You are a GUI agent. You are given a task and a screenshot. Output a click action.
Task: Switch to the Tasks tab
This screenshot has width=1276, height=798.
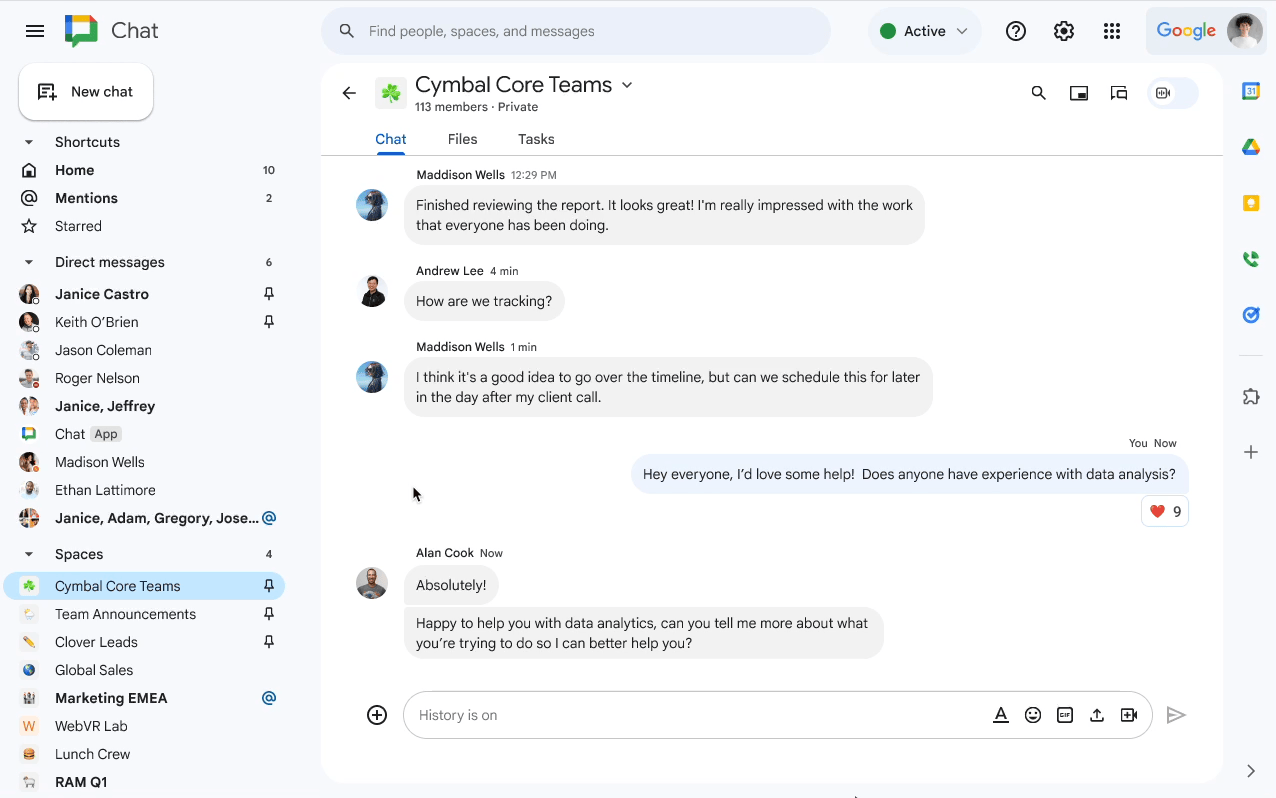[x=535, y=139]
